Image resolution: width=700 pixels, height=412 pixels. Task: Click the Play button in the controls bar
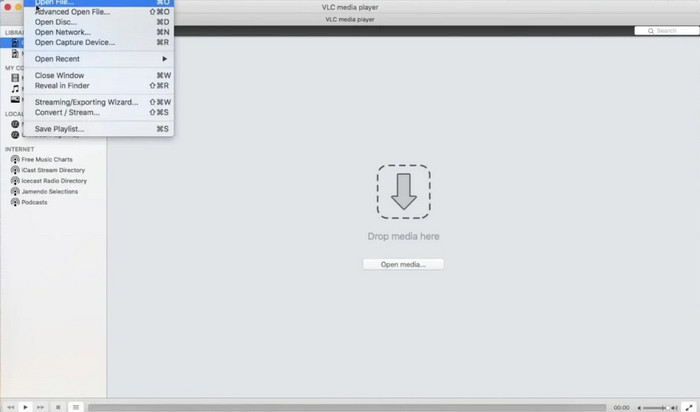pyautogui.click(x=25, y=407)
